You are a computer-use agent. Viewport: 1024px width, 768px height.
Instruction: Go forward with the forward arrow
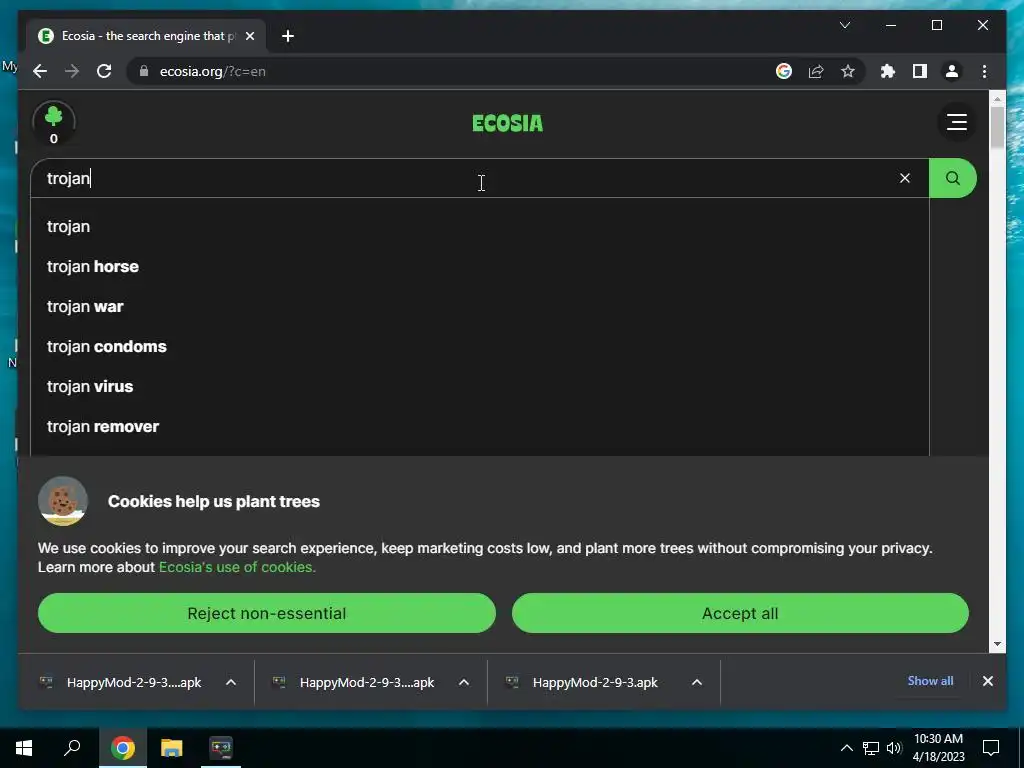tap(72, 71)
